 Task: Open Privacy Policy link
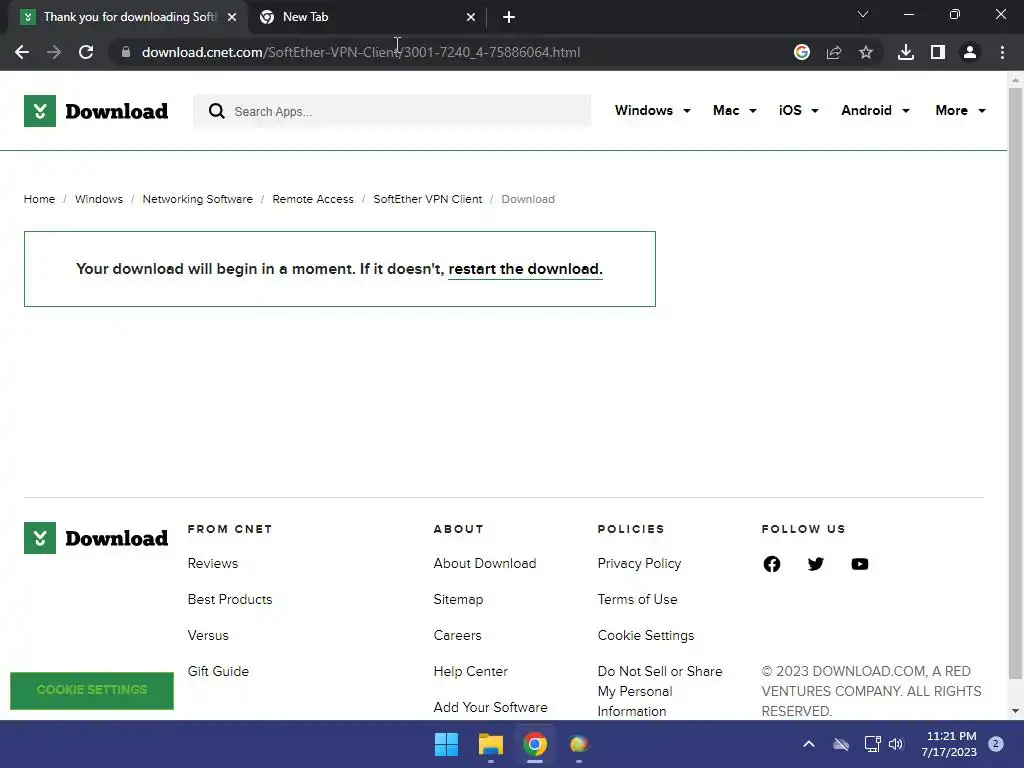pyautogui.click(x=639, y=563)
